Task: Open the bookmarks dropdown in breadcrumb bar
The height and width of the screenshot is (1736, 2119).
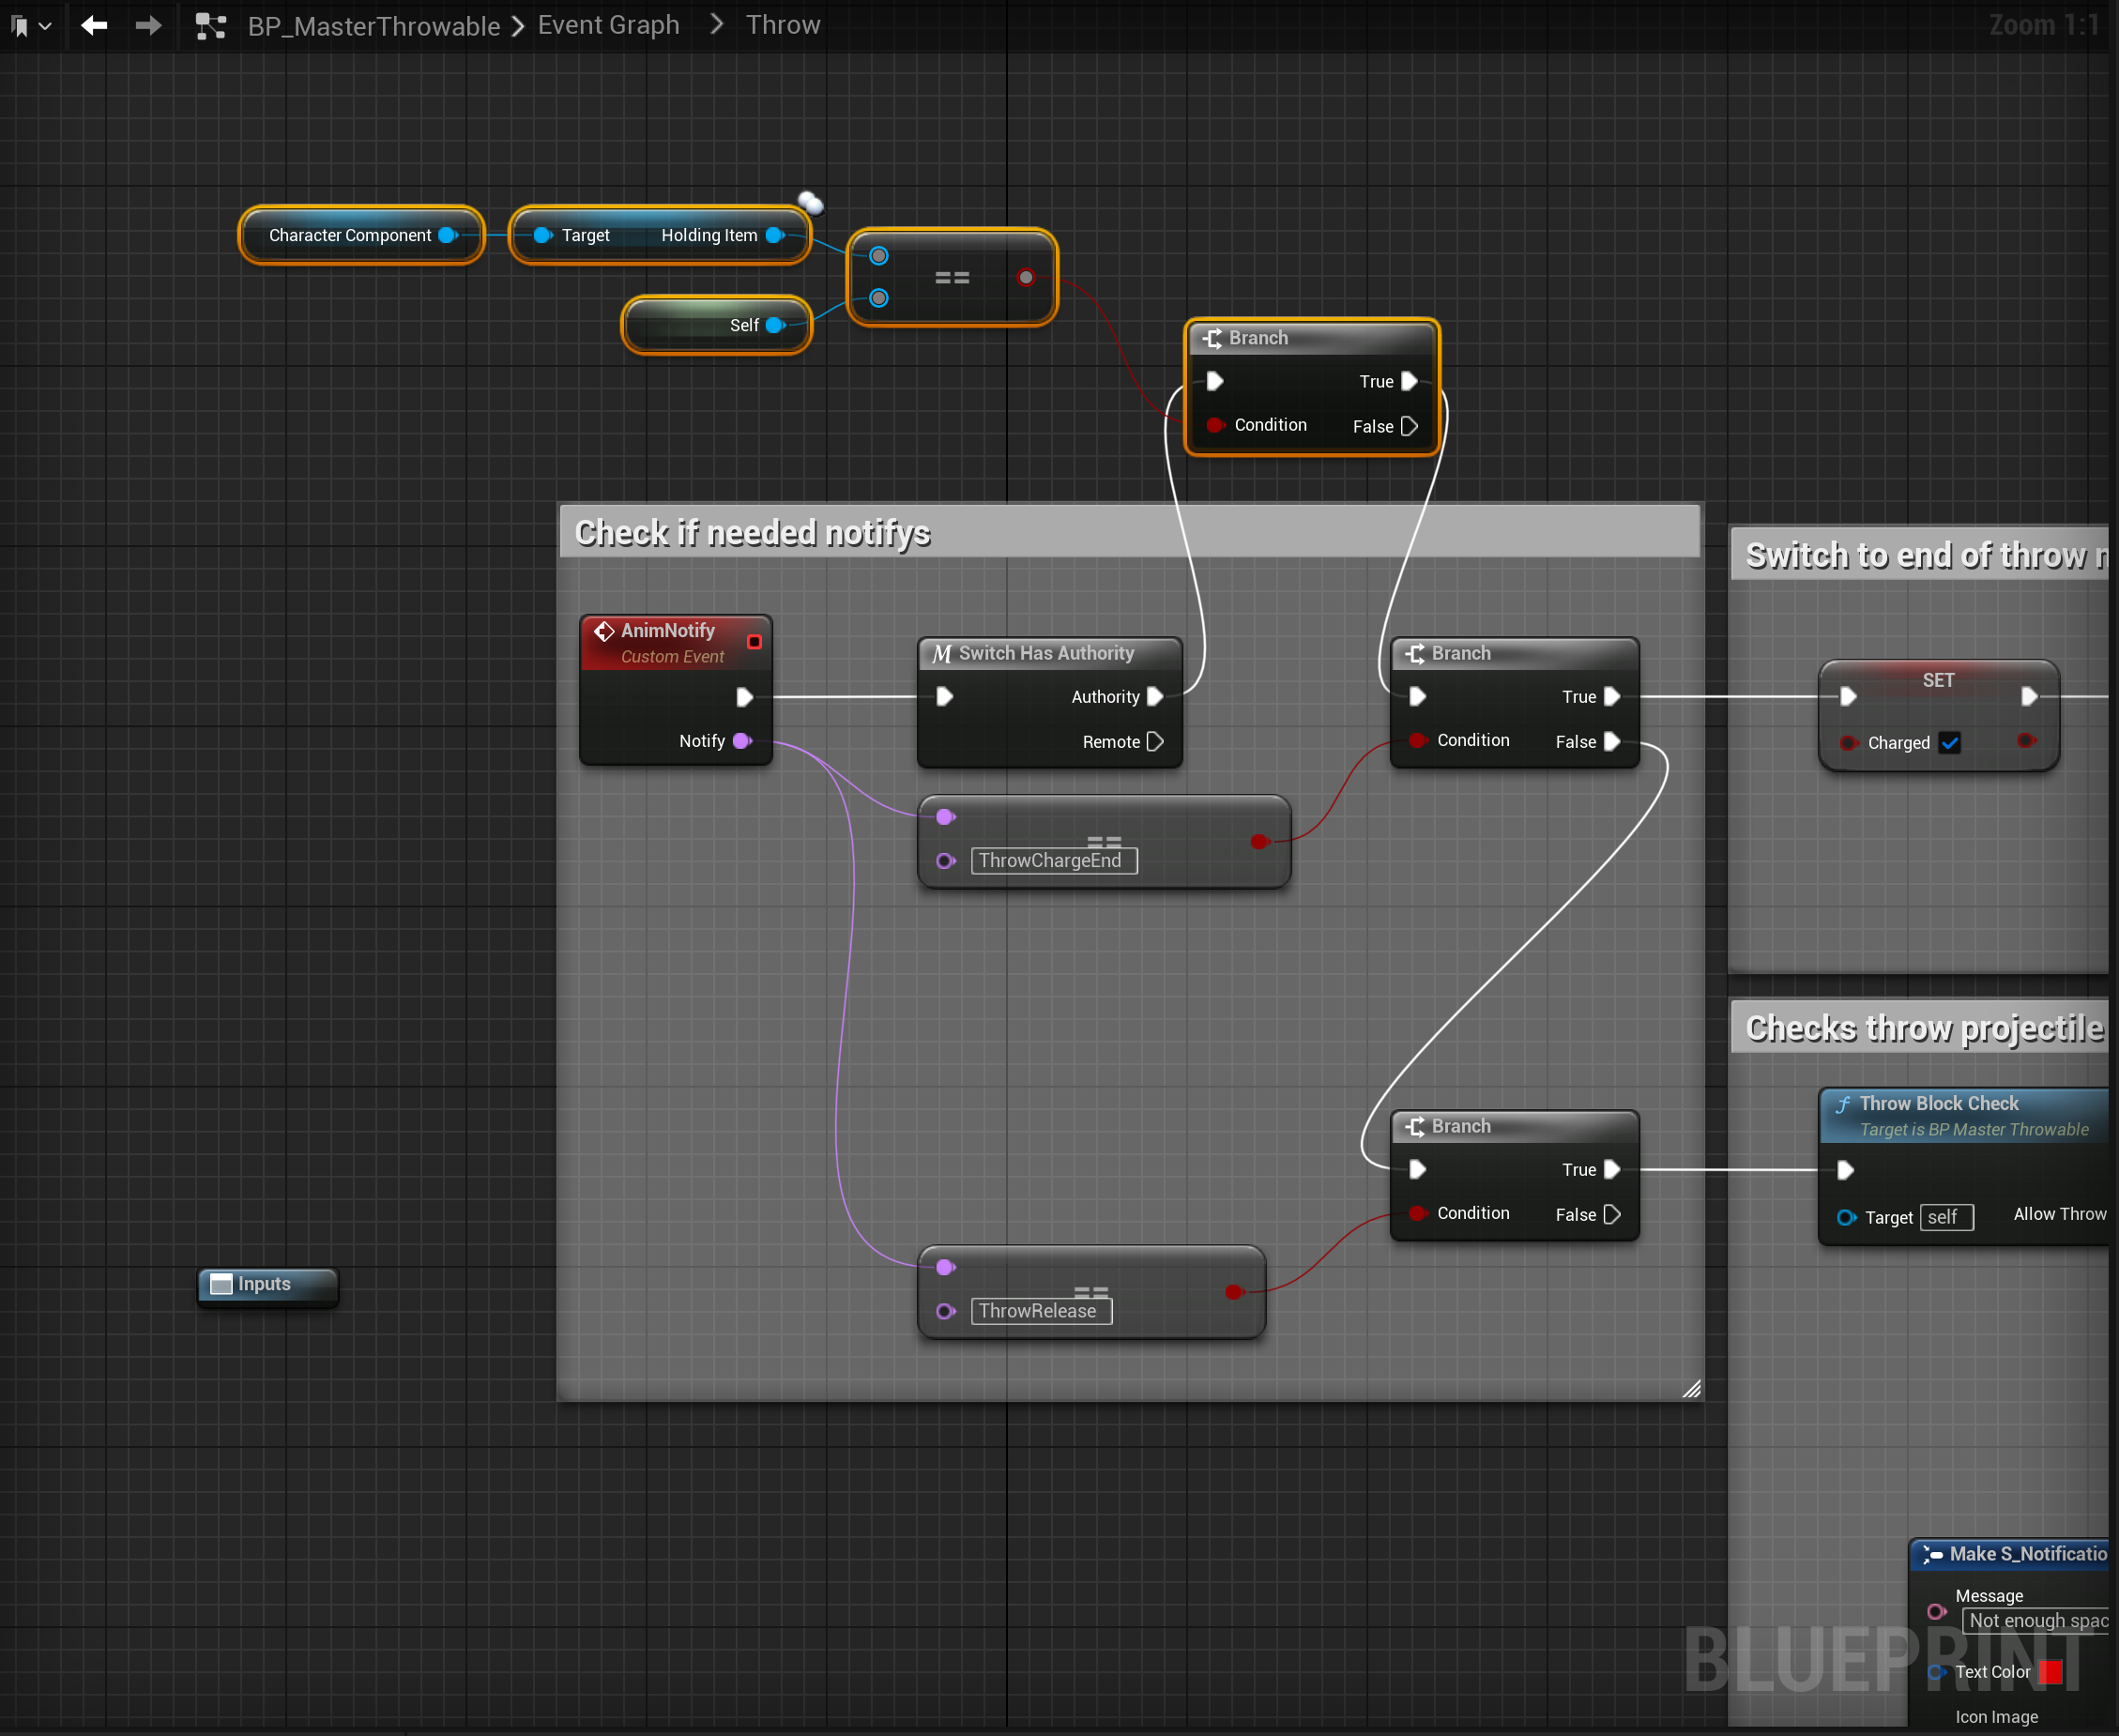Action: pyautogui.click(x=30, y=26)
